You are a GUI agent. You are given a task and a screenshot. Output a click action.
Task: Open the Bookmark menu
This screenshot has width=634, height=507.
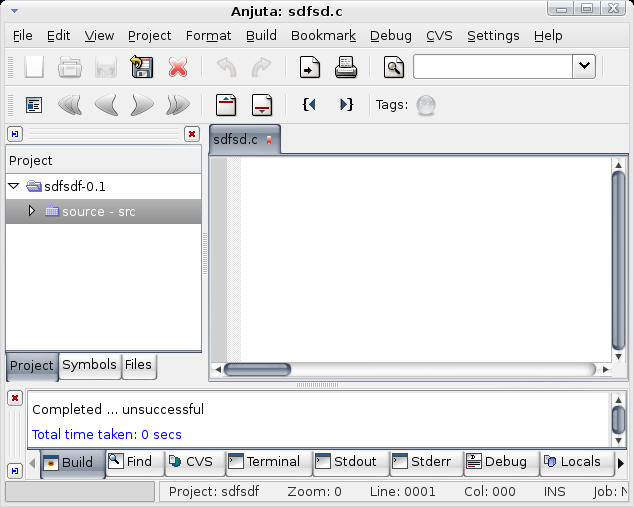[323, 36]
